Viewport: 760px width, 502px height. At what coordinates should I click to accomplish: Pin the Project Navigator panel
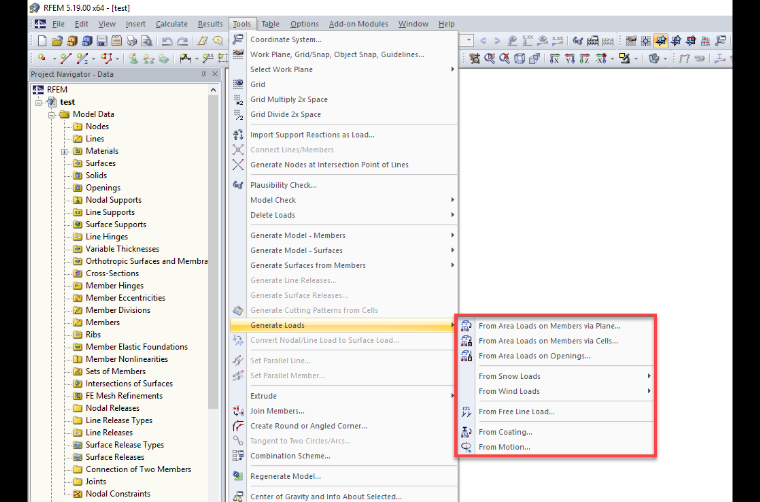pyautogui.click(x=204, y=74)
